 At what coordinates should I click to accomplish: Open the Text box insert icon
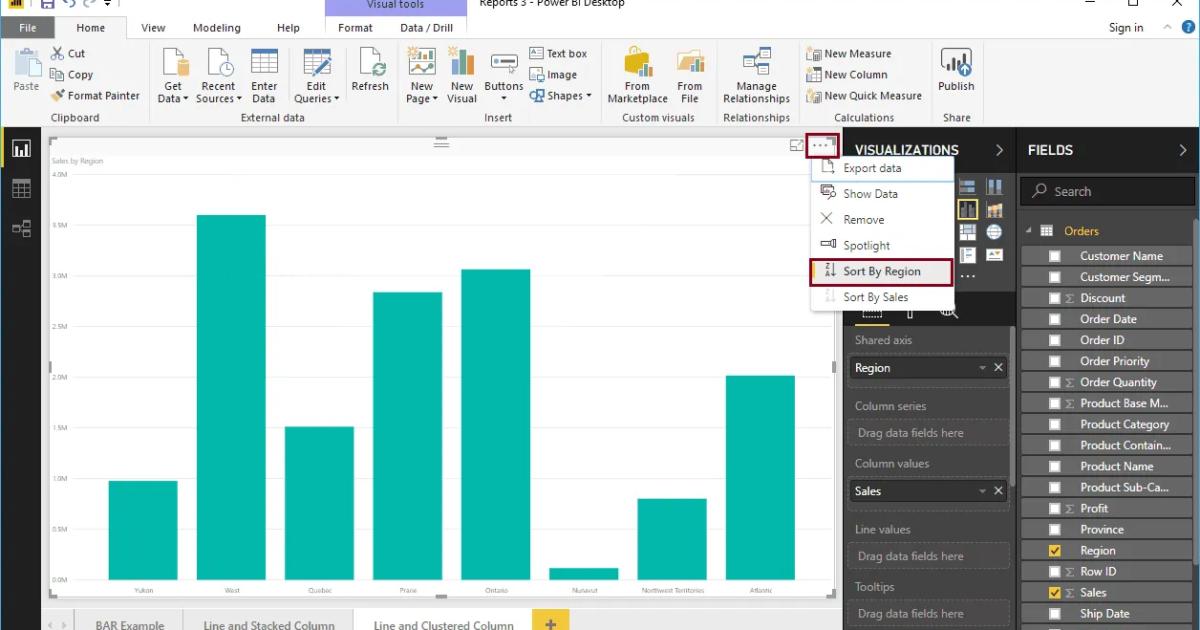click(x=558, y=52)
